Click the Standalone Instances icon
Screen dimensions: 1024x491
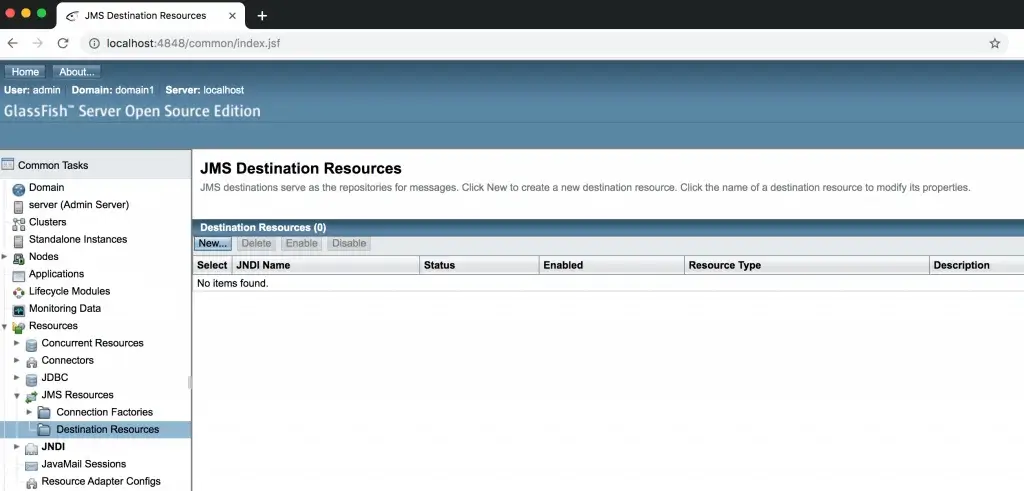click(x=18, y=242)
